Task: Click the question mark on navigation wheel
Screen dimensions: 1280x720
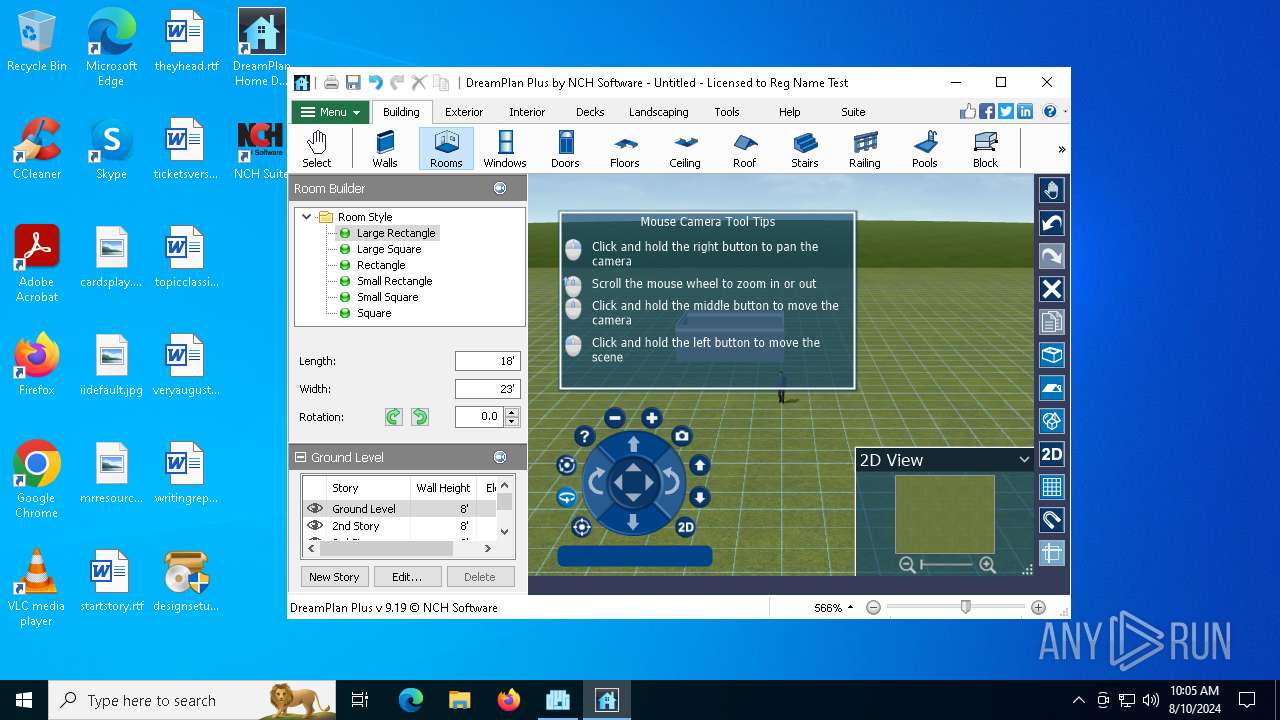Action: click(x=584, y=436)
